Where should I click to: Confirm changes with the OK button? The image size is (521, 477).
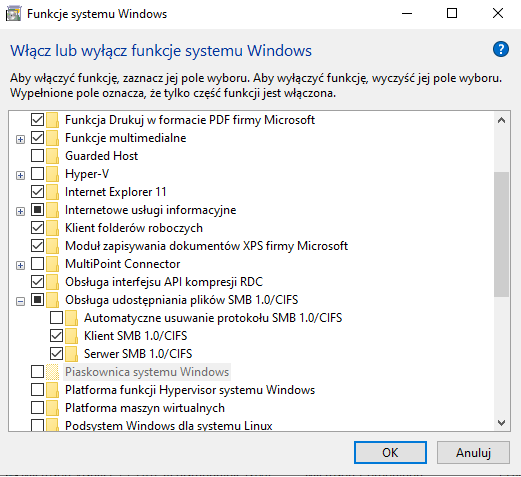[x=390, y=453]
